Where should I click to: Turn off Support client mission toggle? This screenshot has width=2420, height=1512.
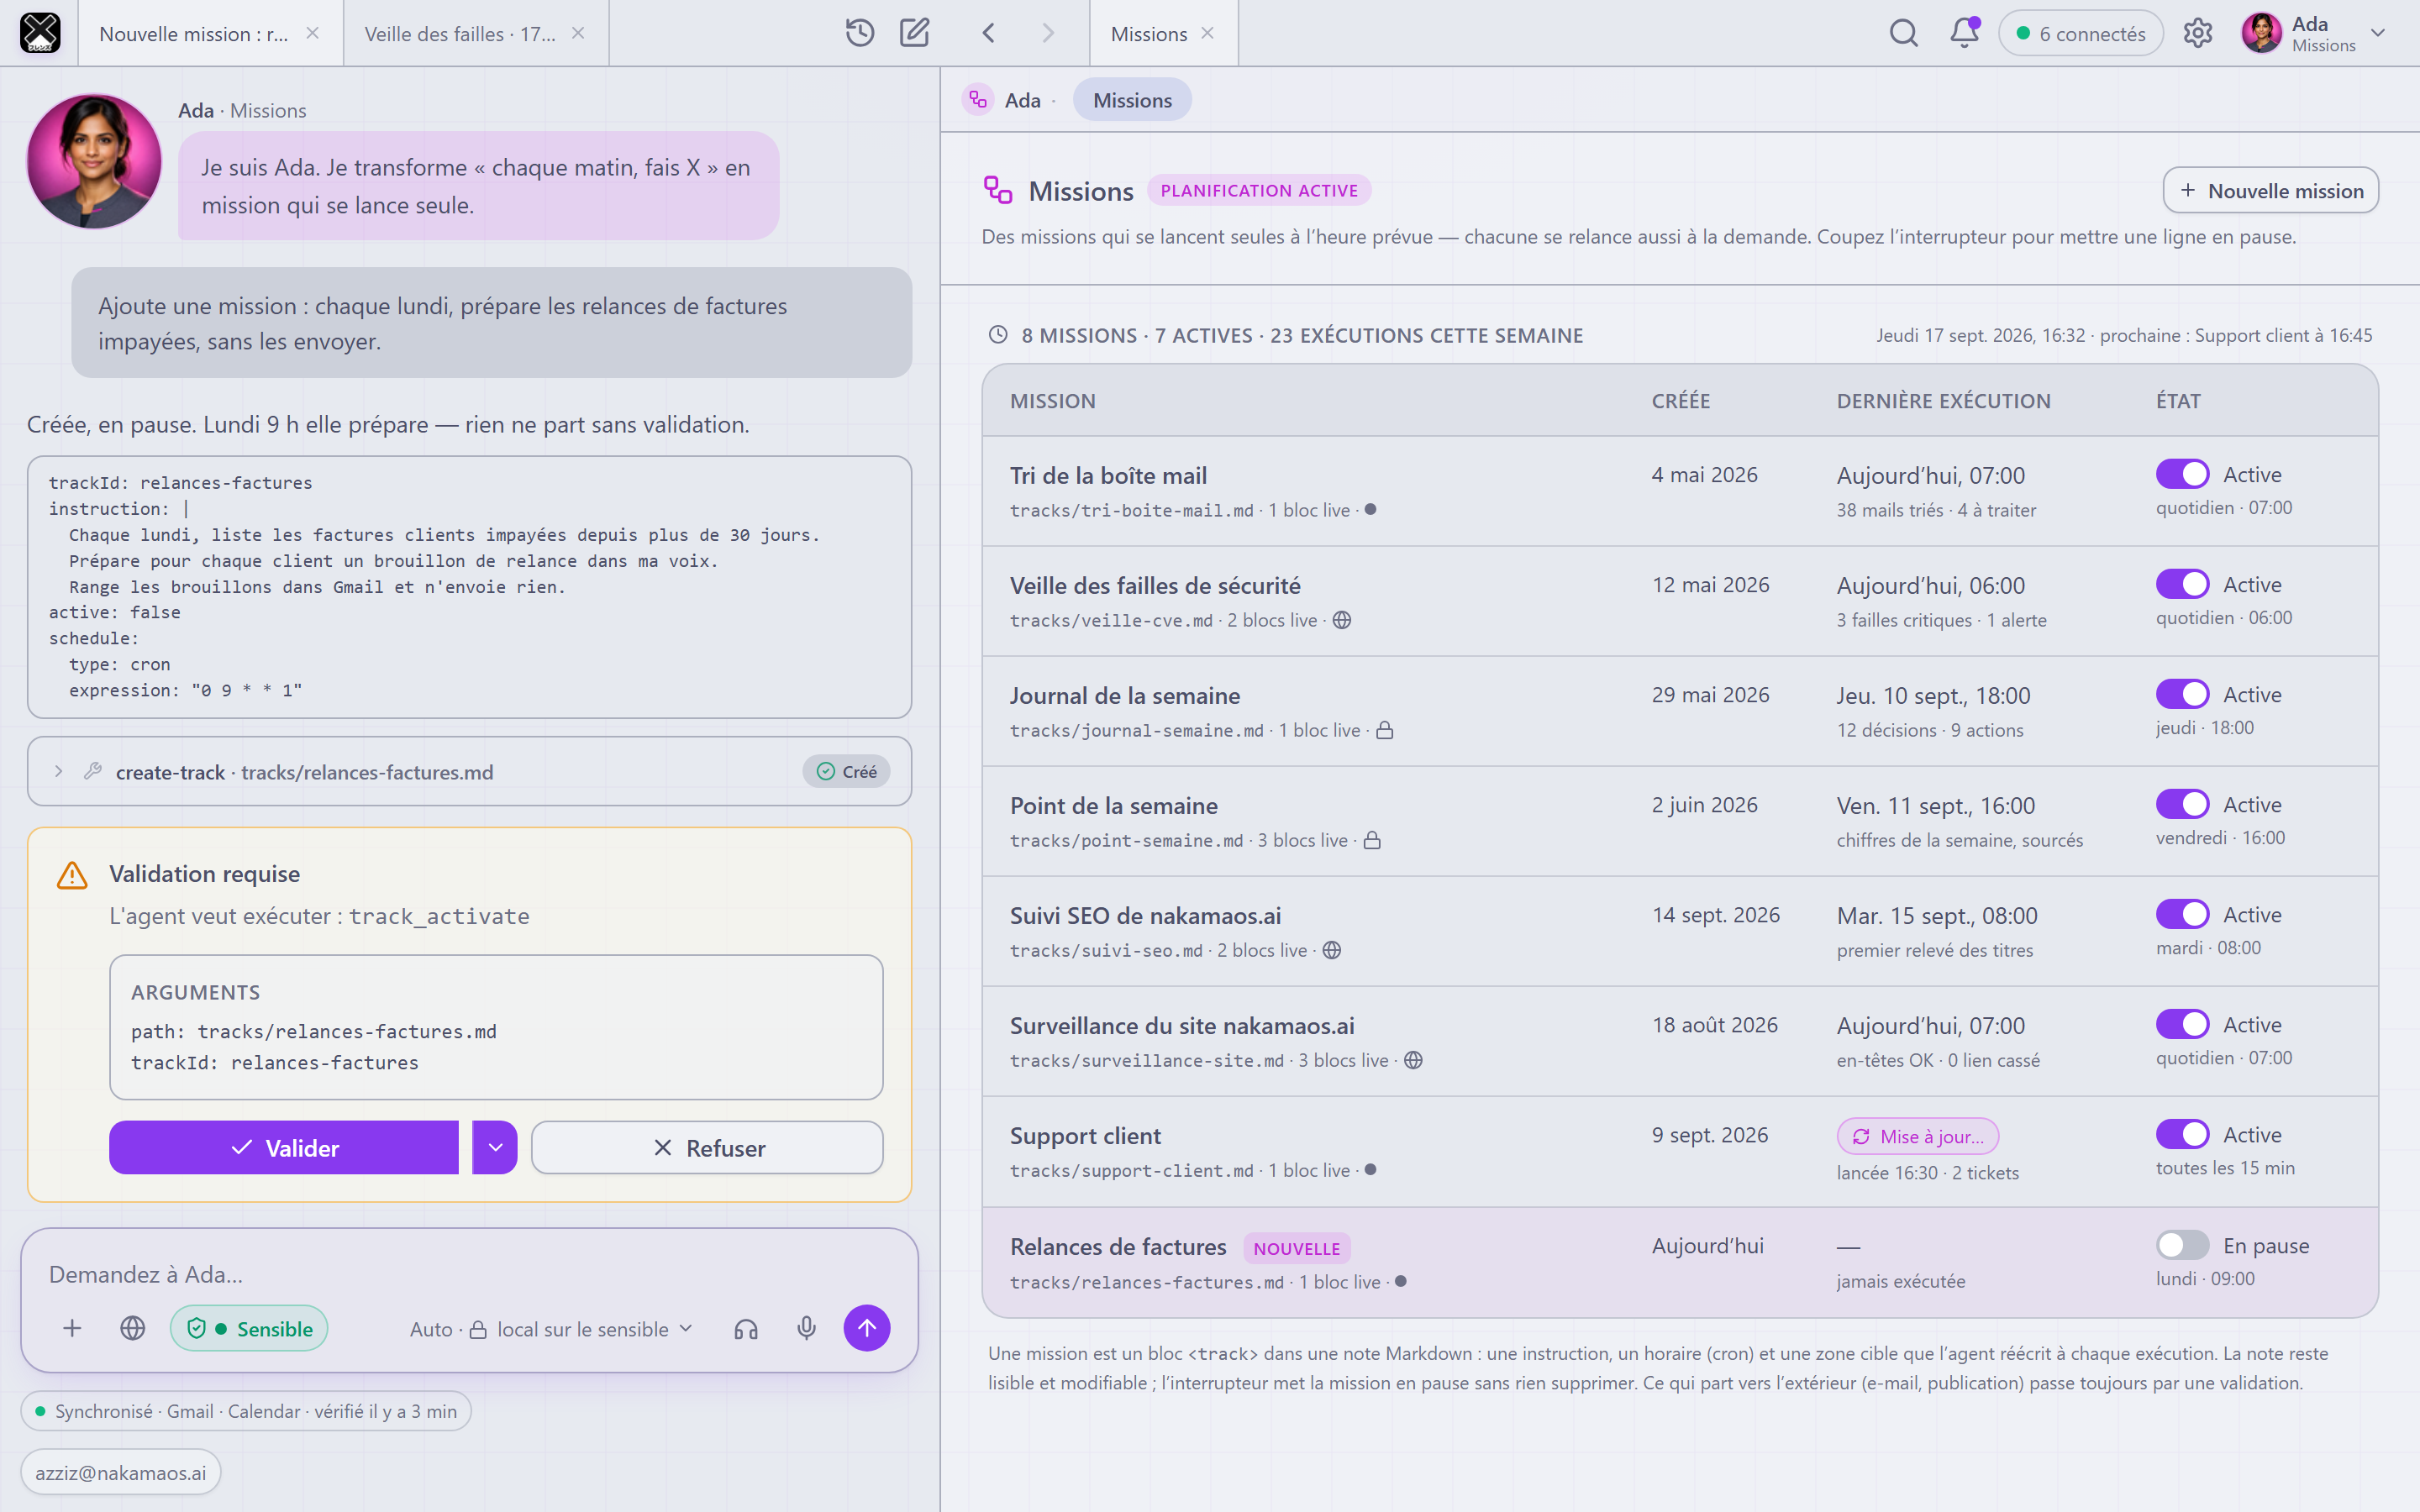click(2182, 1134)
